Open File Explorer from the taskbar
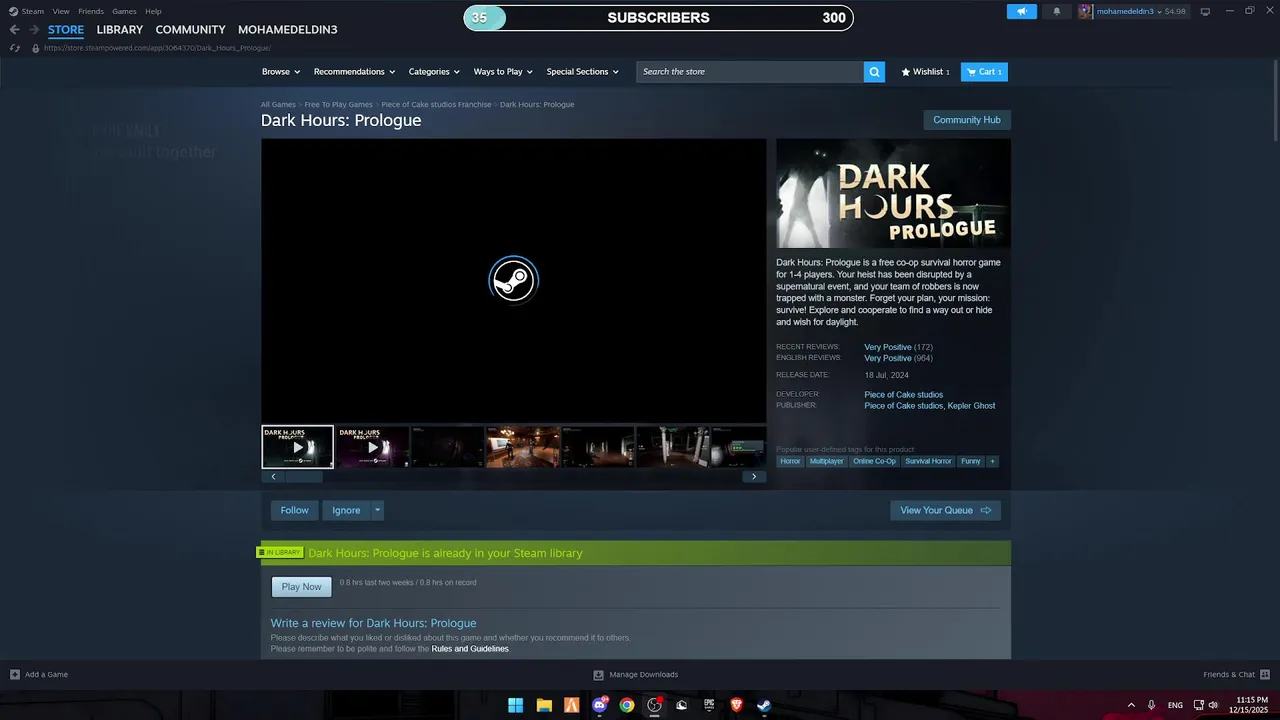The width and height of the screenshot is (1280, 720). pyautogui.click(x=544, y=705)
